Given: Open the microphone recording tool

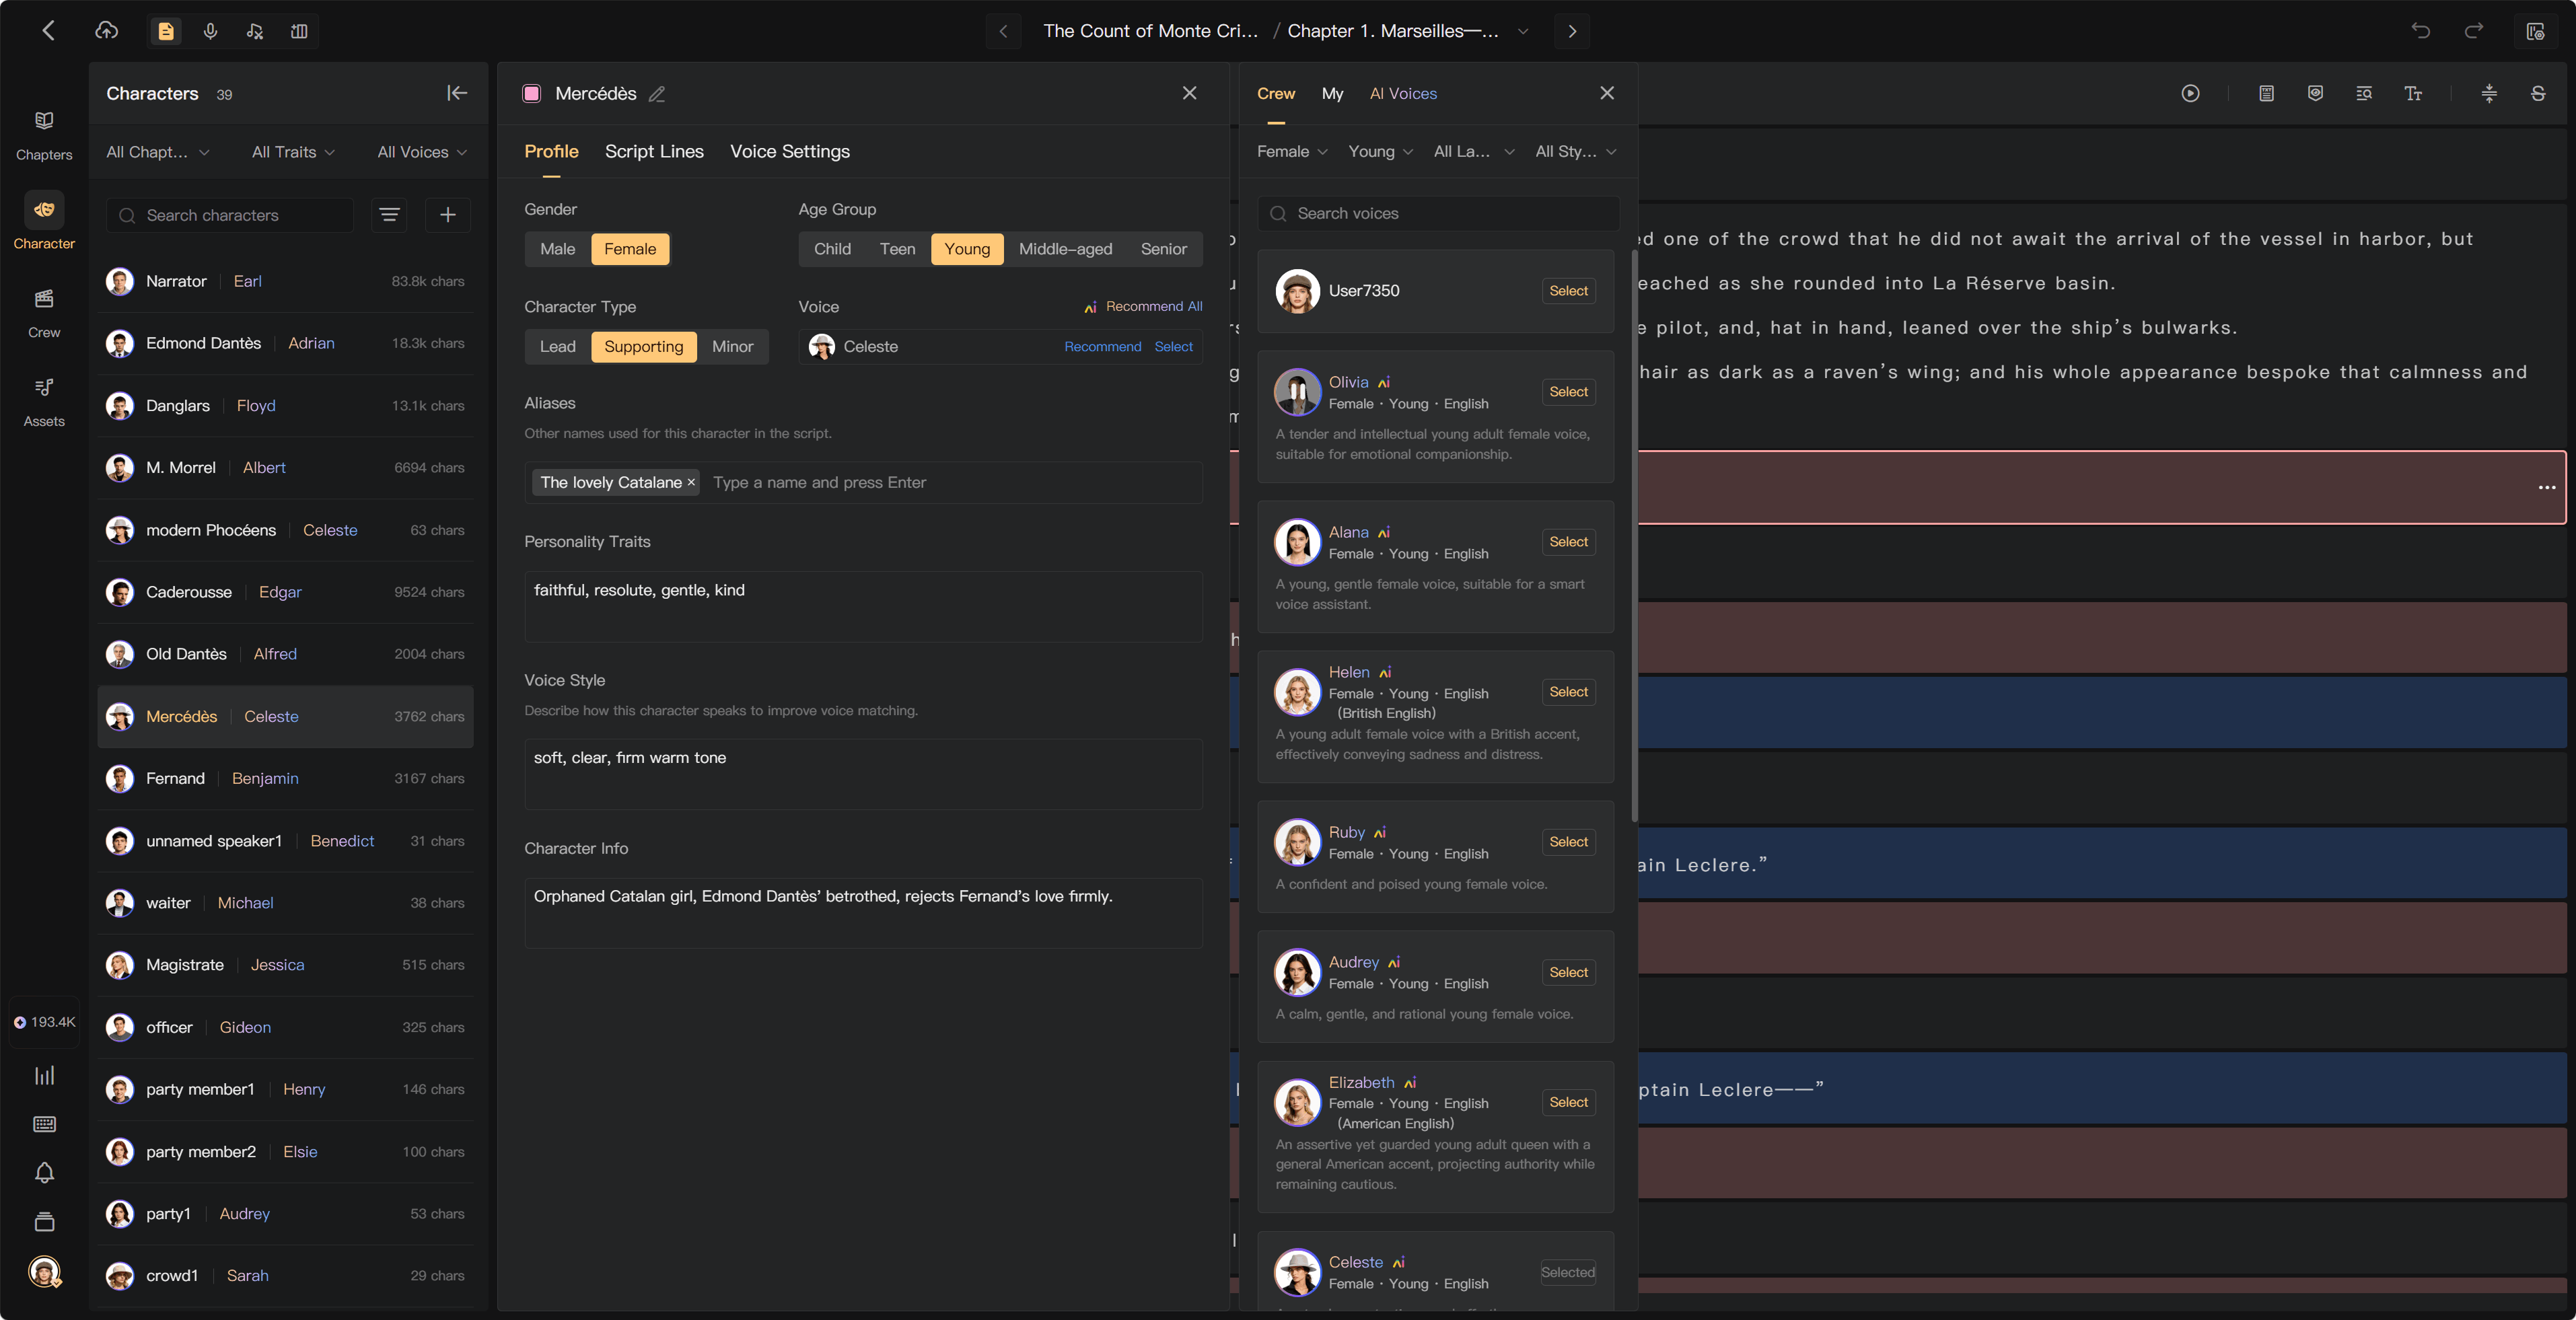Looking at the screenshot, I should [x=210, y=31].
